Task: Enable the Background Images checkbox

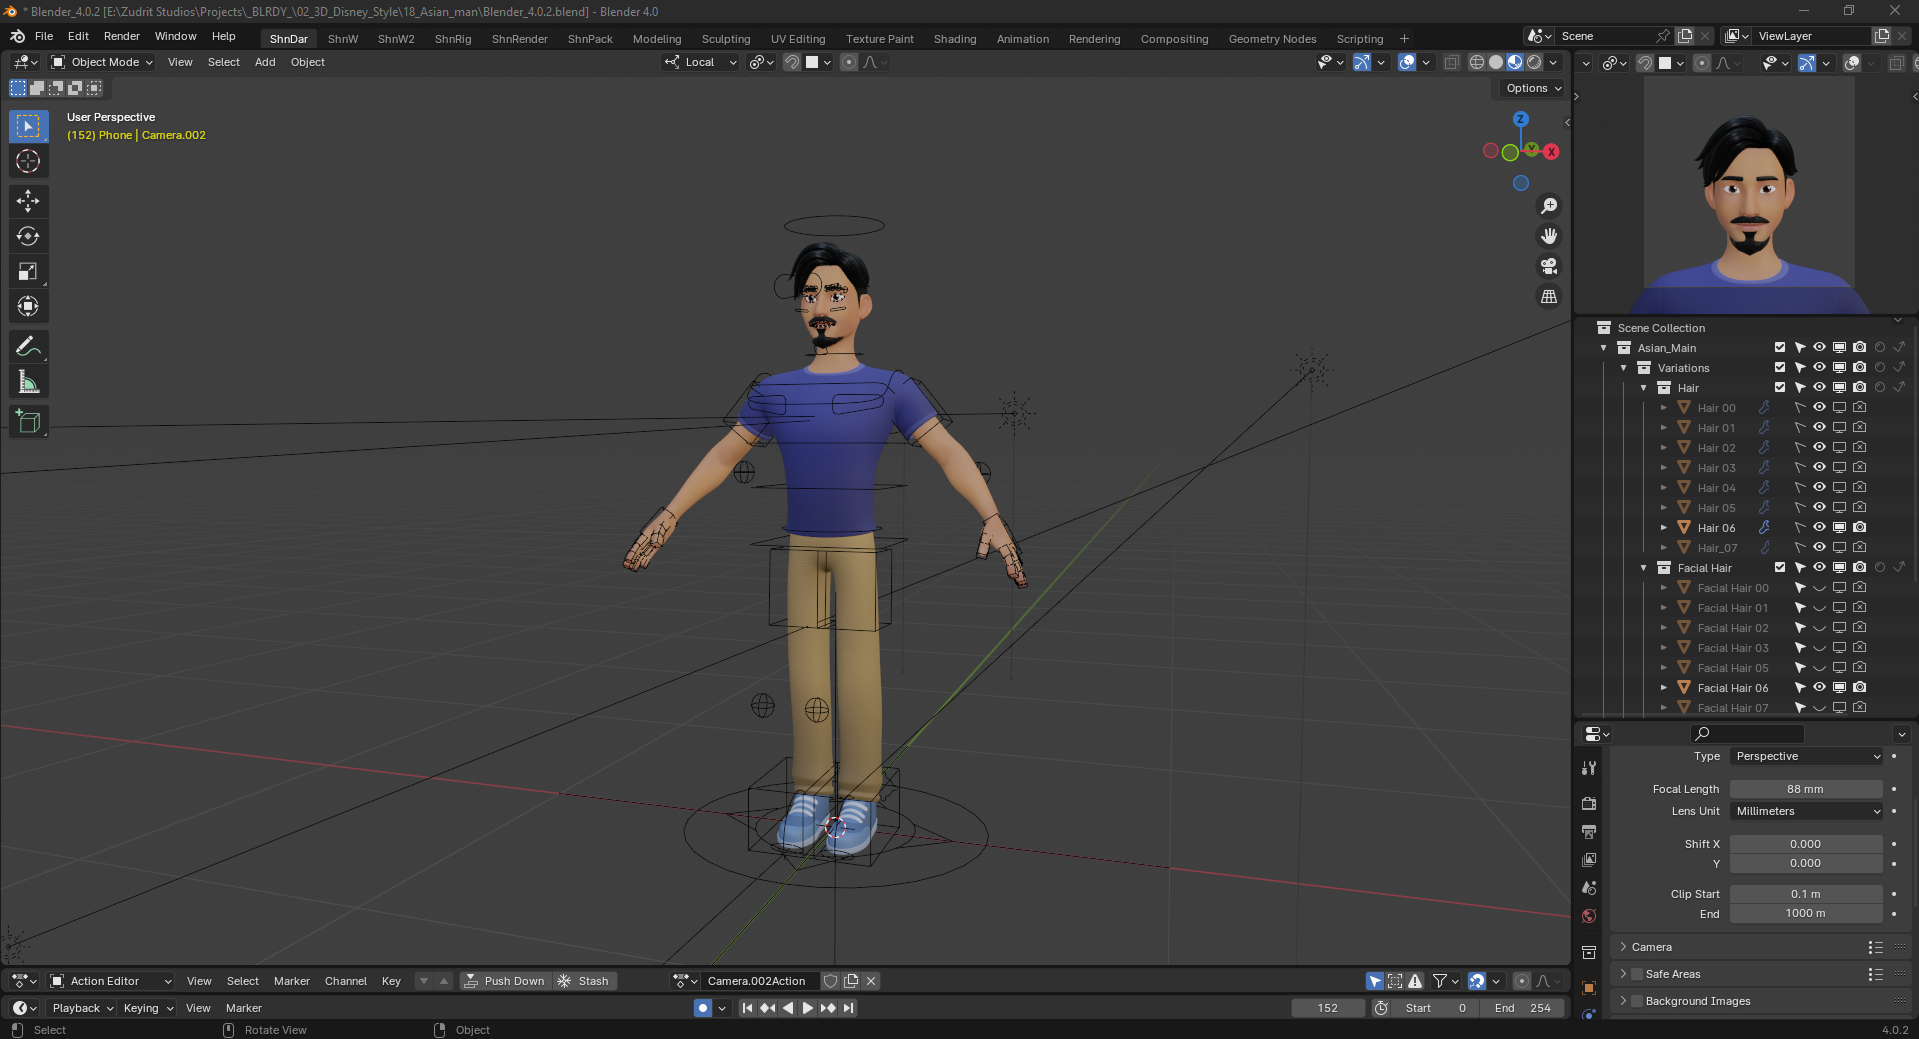Action: coord(1637,1001)
